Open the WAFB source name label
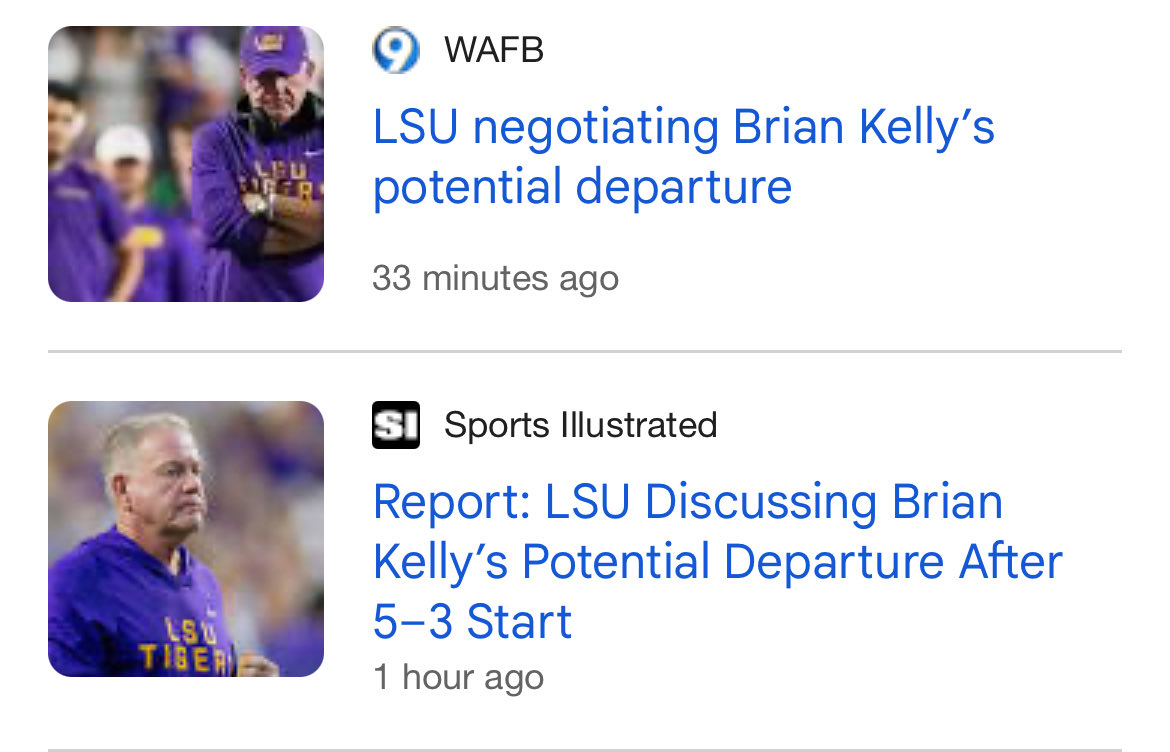Image resolution: width=1170 pixels, height=752 pixels. tap(494, 50)
